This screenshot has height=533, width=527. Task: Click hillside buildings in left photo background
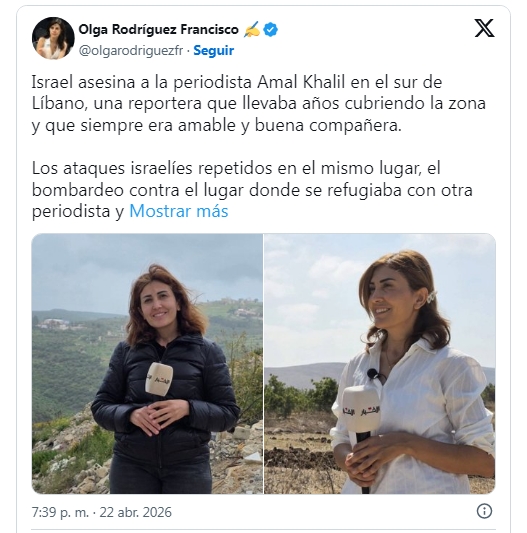coord(54,324)
